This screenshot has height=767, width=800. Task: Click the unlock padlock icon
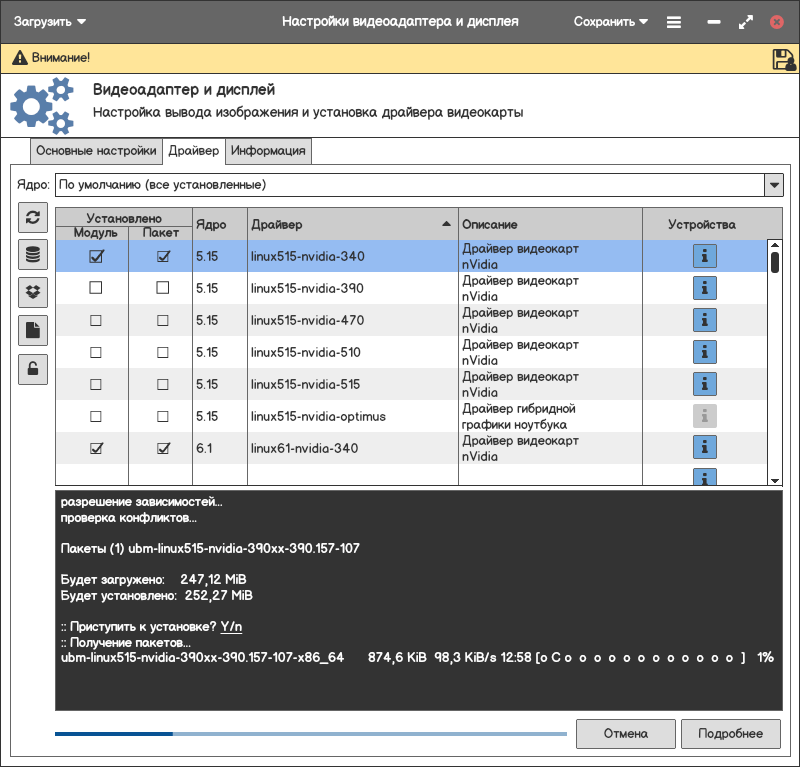coord(33,368)
